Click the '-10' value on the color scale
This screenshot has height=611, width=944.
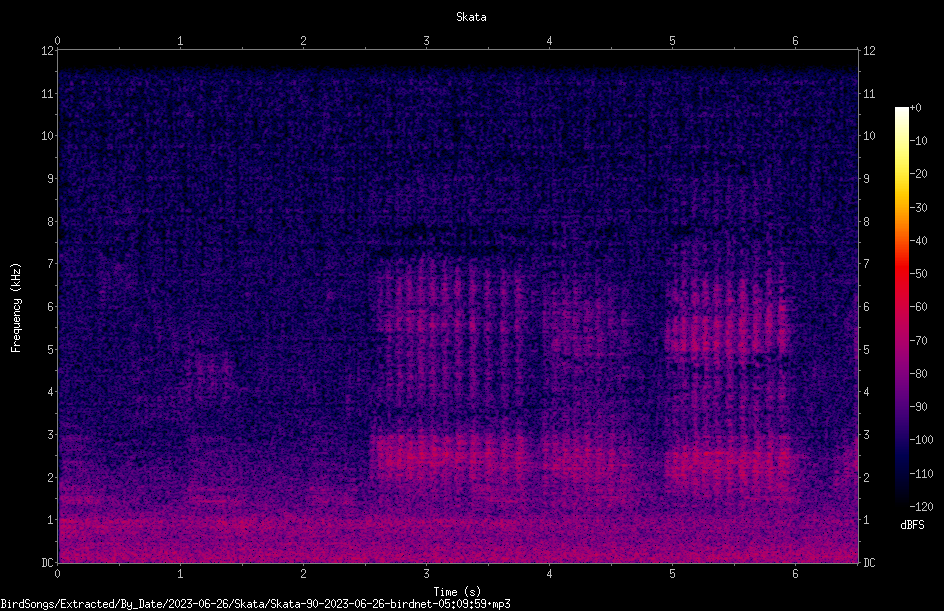pos(919,141)
